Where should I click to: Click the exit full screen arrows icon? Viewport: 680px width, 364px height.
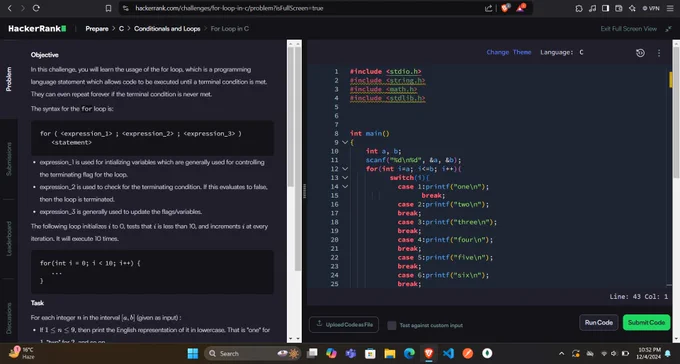pos(668,29)
